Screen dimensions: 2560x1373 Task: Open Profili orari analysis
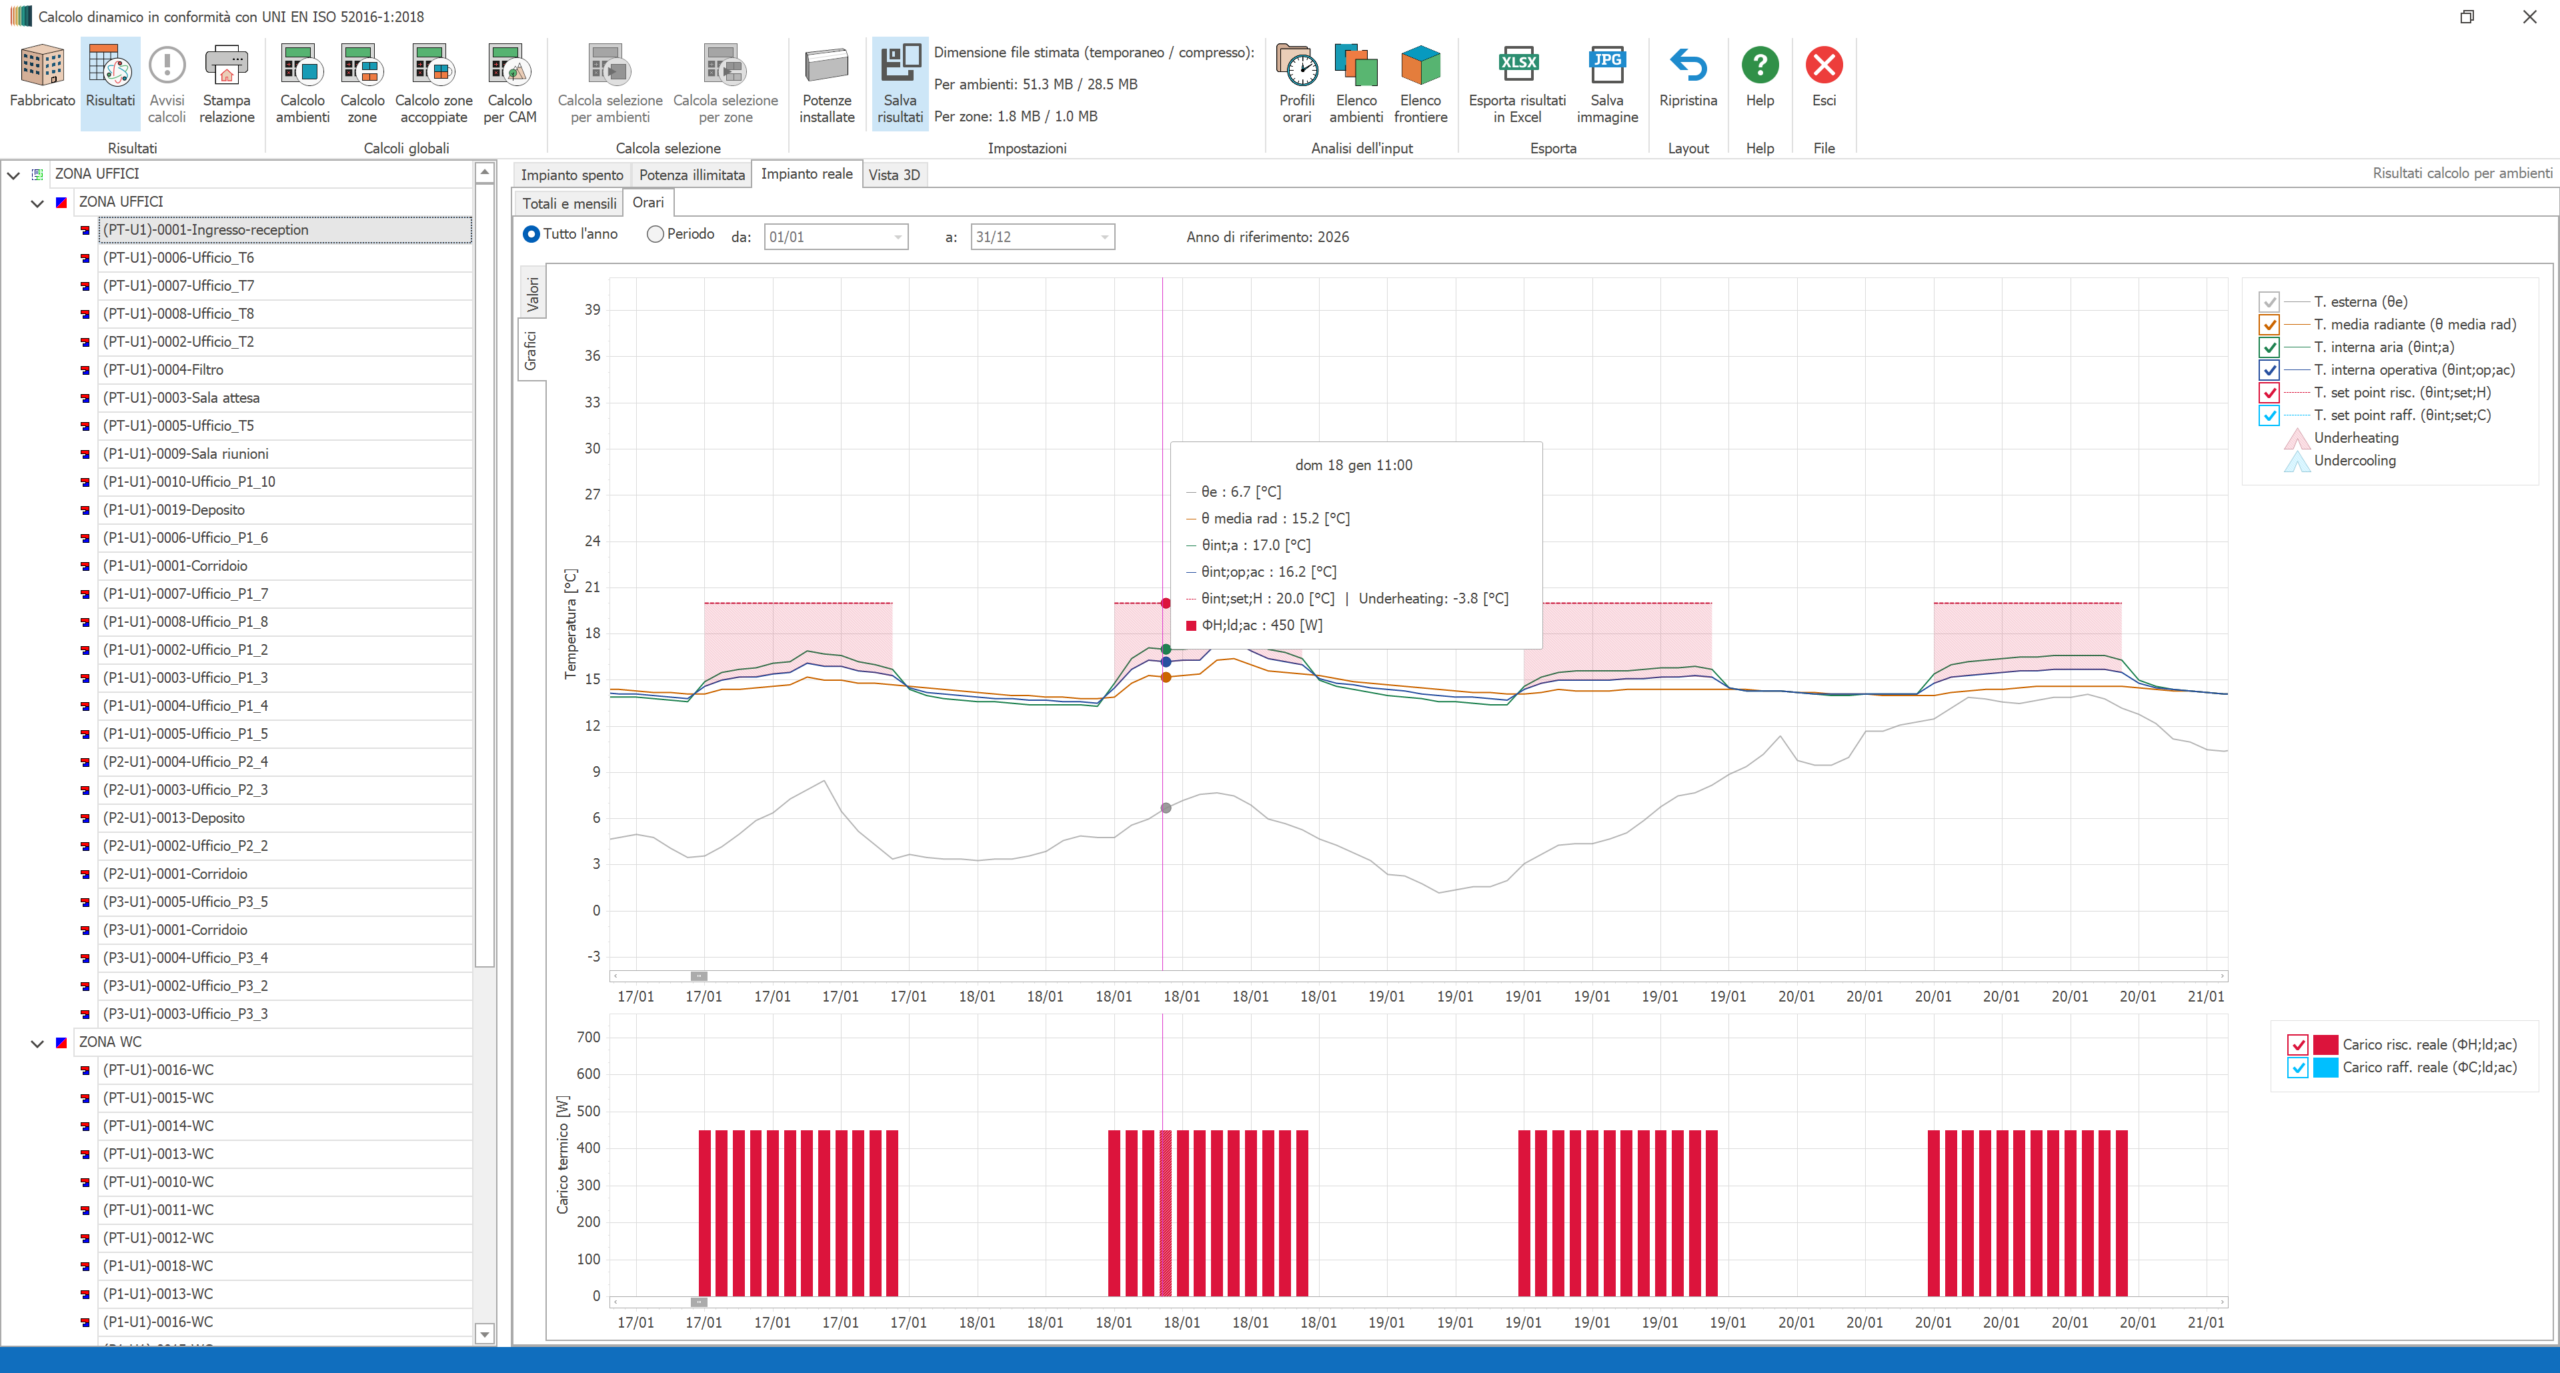tap(1297, 82)
